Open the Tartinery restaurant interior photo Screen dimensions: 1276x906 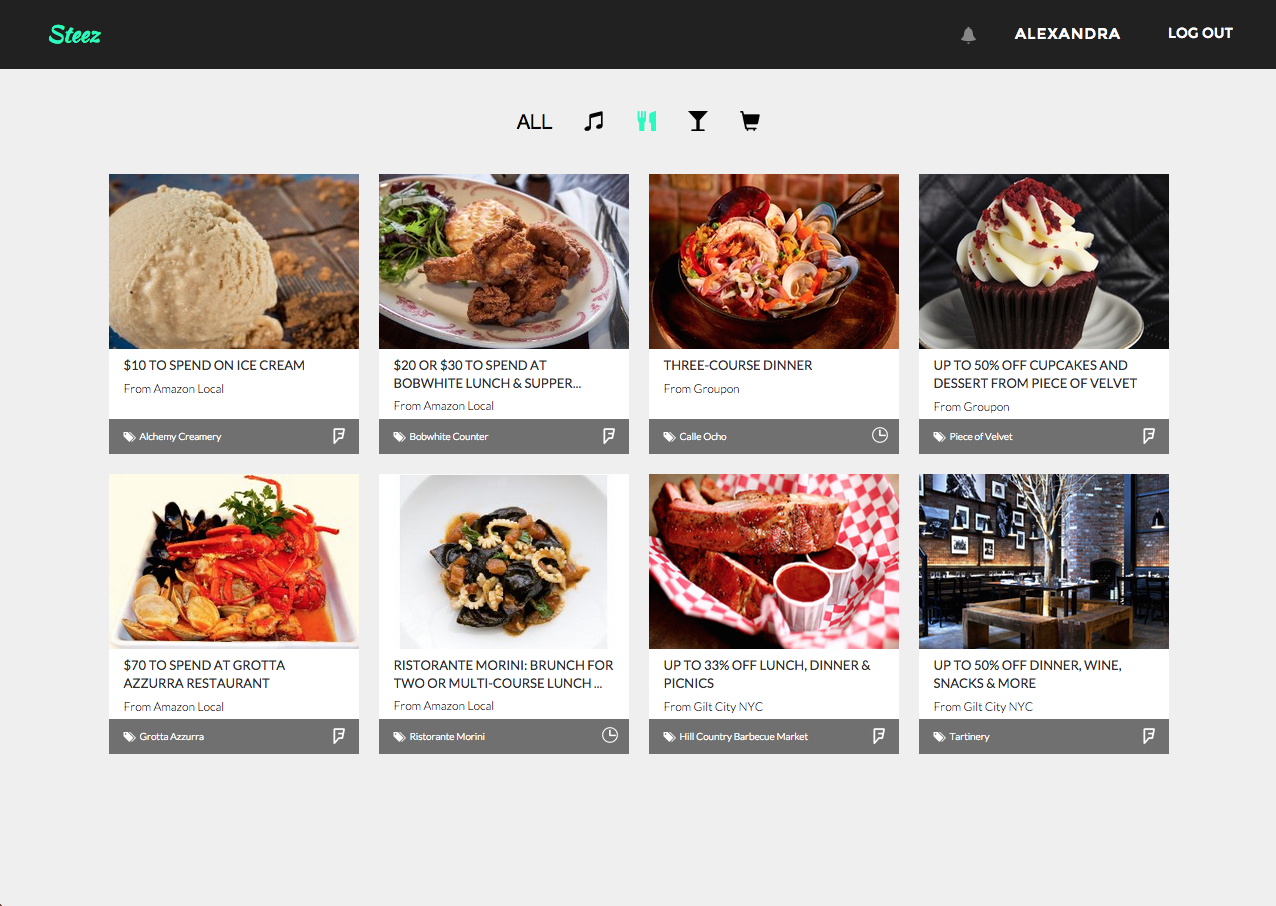[x=1044, y=561]
